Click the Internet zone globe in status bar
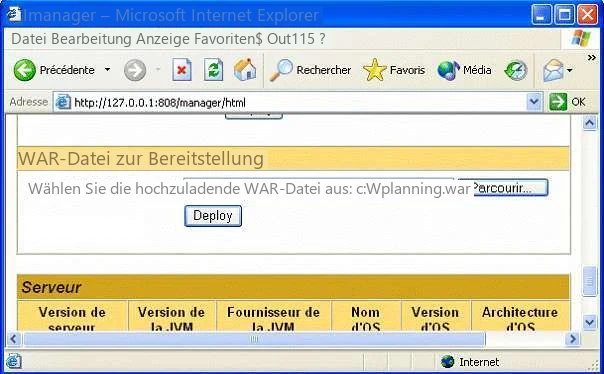 click(448, 362)
